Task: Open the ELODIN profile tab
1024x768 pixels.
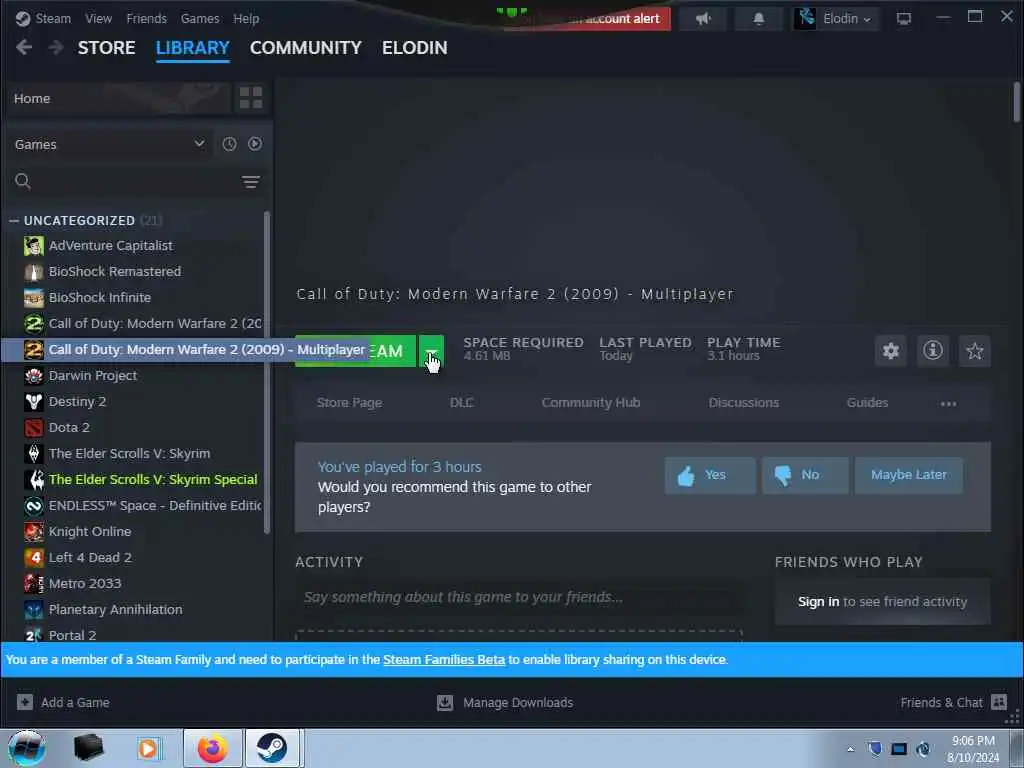Action: tap(415, 48)
